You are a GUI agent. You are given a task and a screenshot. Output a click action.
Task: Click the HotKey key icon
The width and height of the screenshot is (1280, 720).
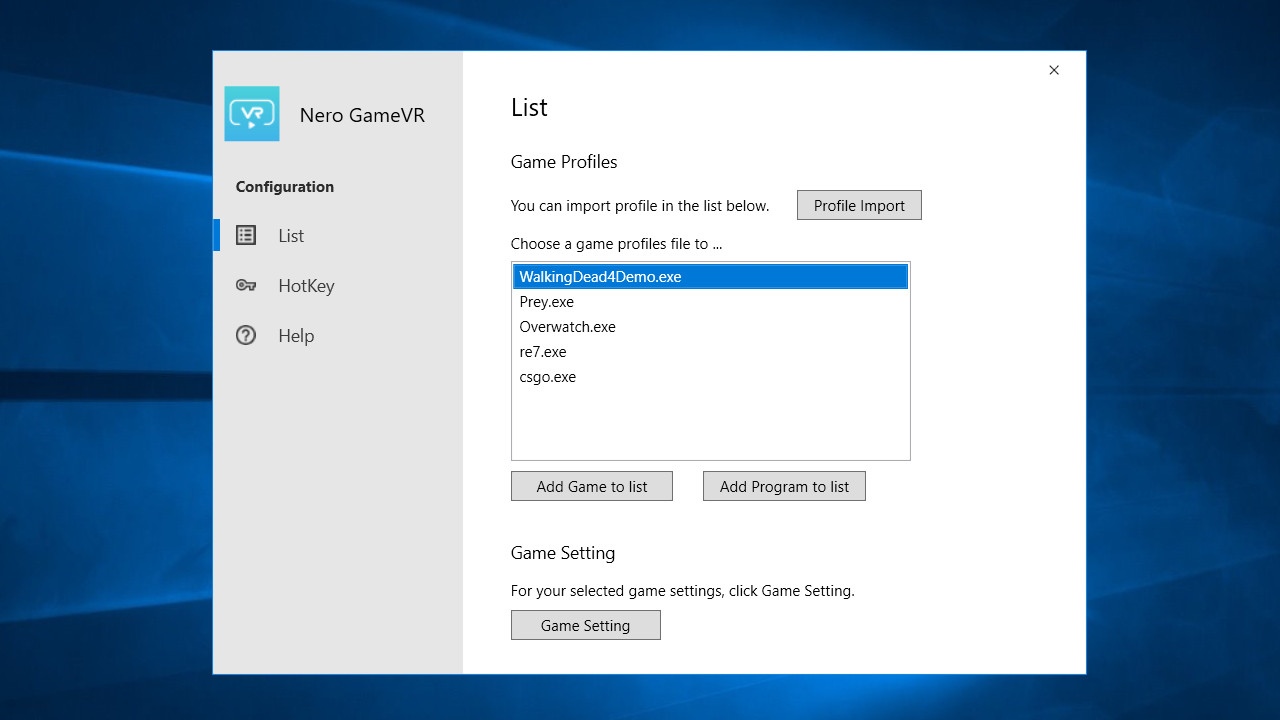click(246, 286)
